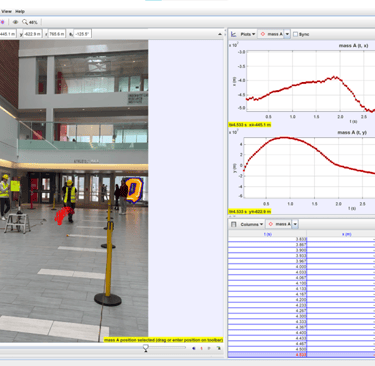Click the t (s) column header
Image resolution: width=375 pixels, height=366 pixels.
268,234
